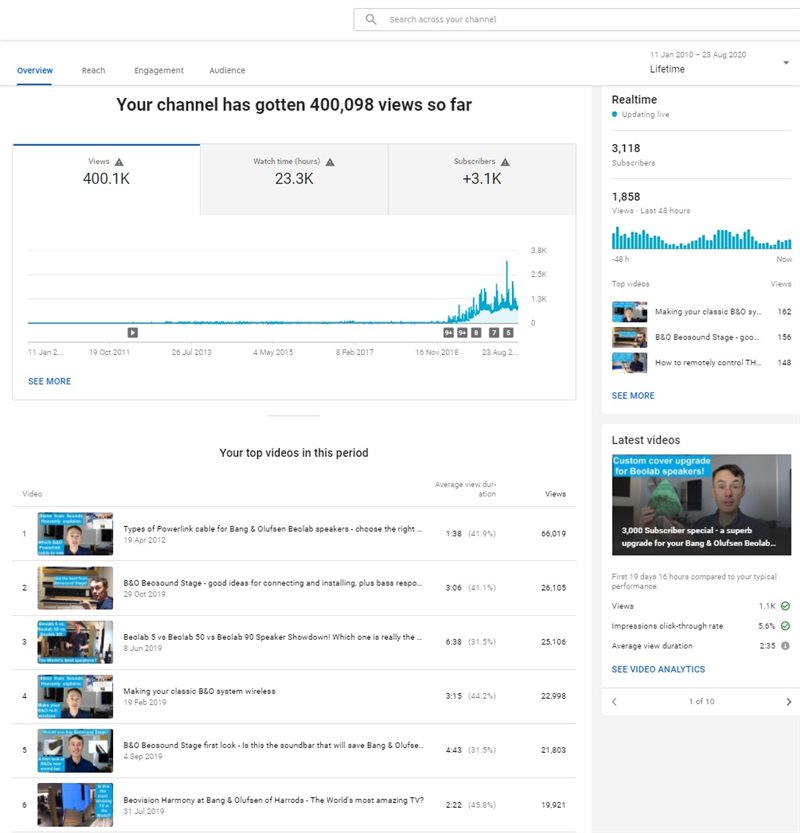The height and width of the screenshot is (833, 800).
Task: Click SEE MORE in Realtime panel
Action: point(633,395)
